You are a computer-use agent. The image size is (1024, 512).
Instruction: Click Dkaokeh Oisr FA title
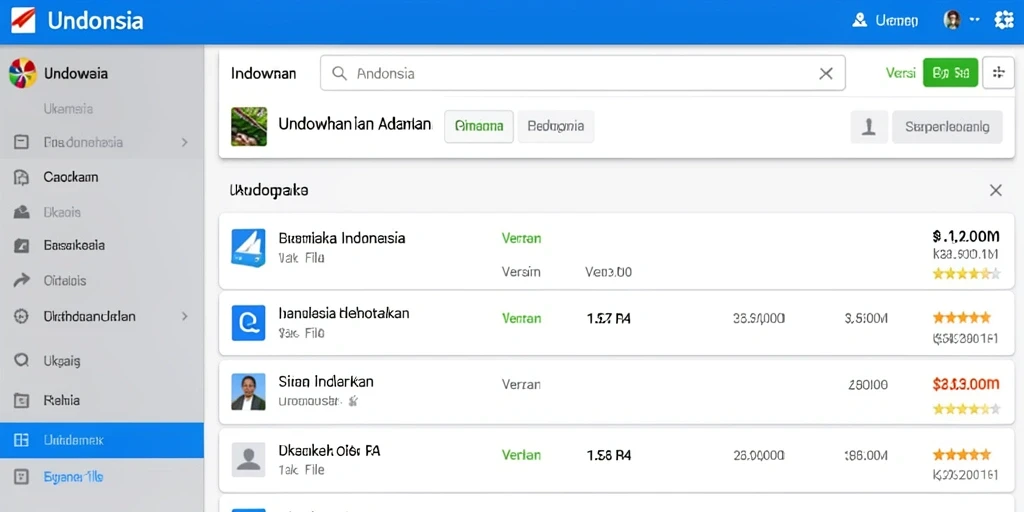tap(330, 450)
